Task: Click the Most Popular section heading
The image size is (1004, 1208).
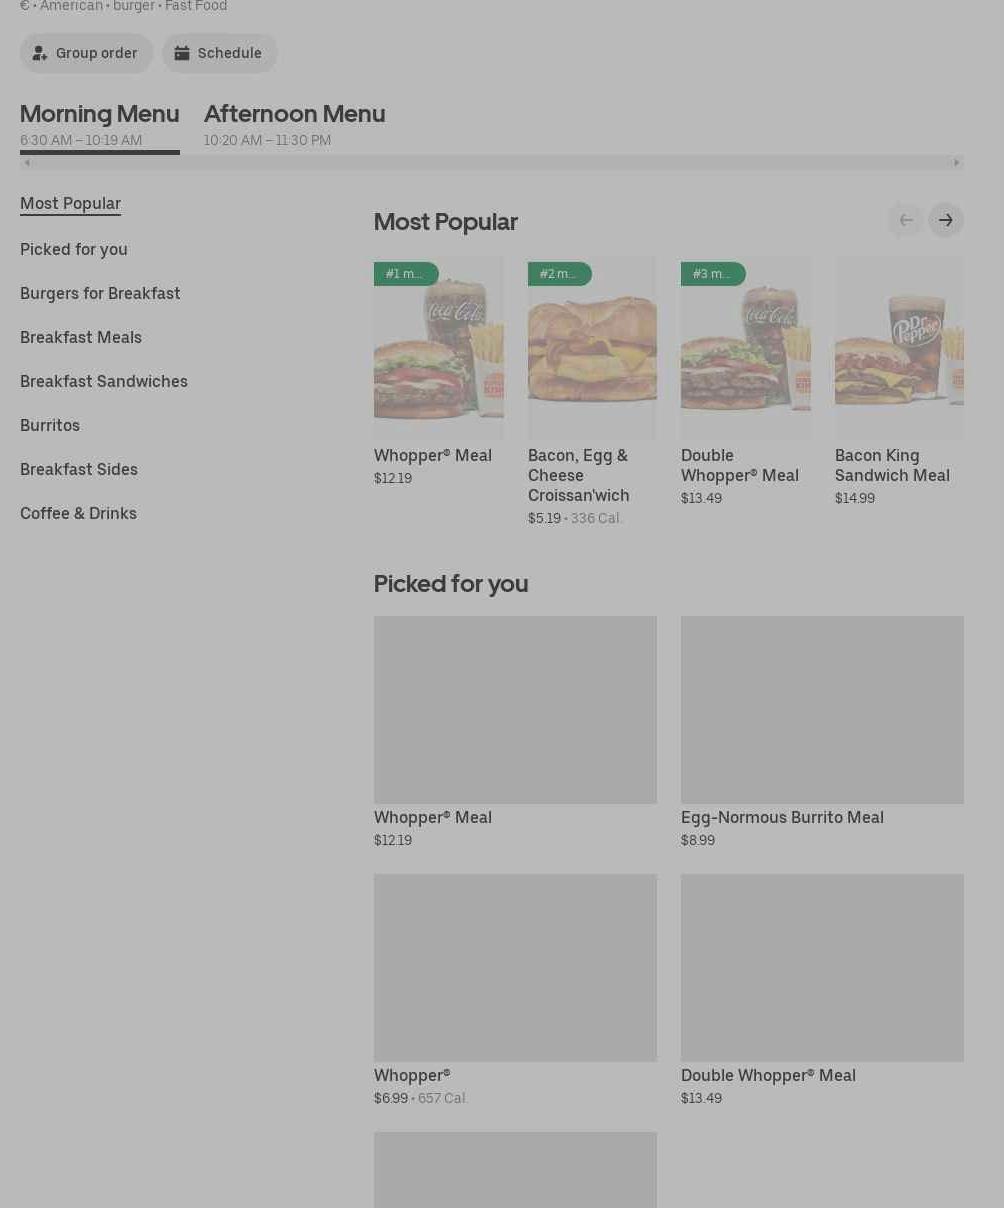Action: (x=445, y=221)
